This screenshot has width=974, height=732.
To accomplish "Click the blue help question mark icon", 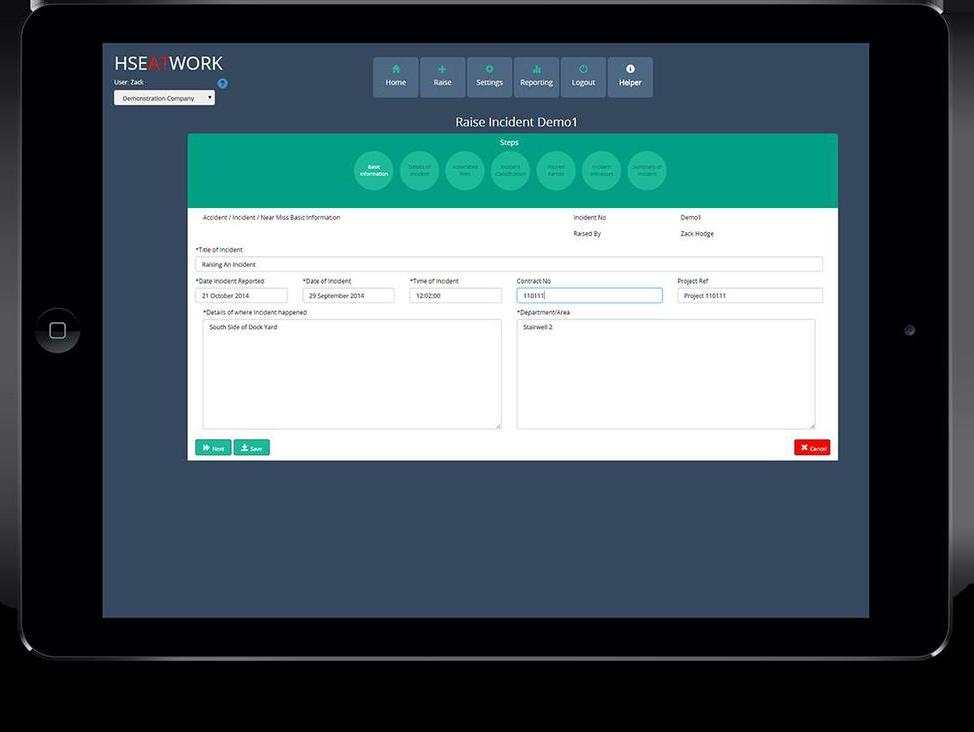I will (x=222, y=83).
